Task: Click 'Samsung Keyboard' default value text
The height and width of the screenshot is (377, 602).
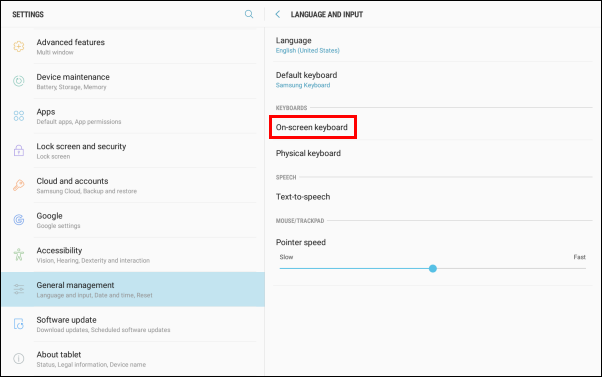Action: (303, 85)
